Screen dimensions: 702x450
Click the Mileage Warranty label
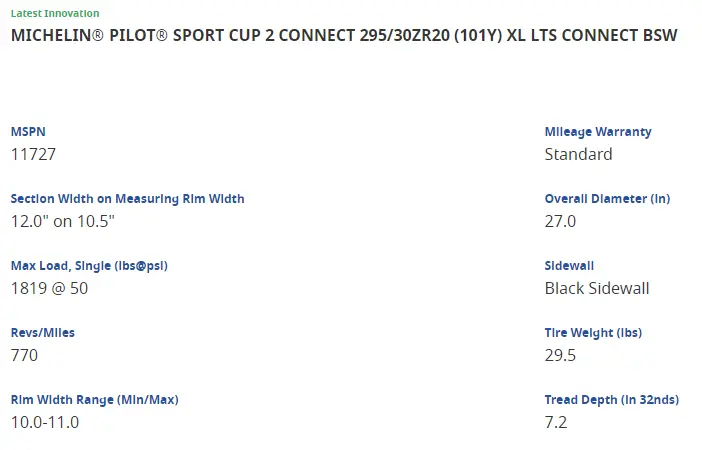tap(598, 132)
